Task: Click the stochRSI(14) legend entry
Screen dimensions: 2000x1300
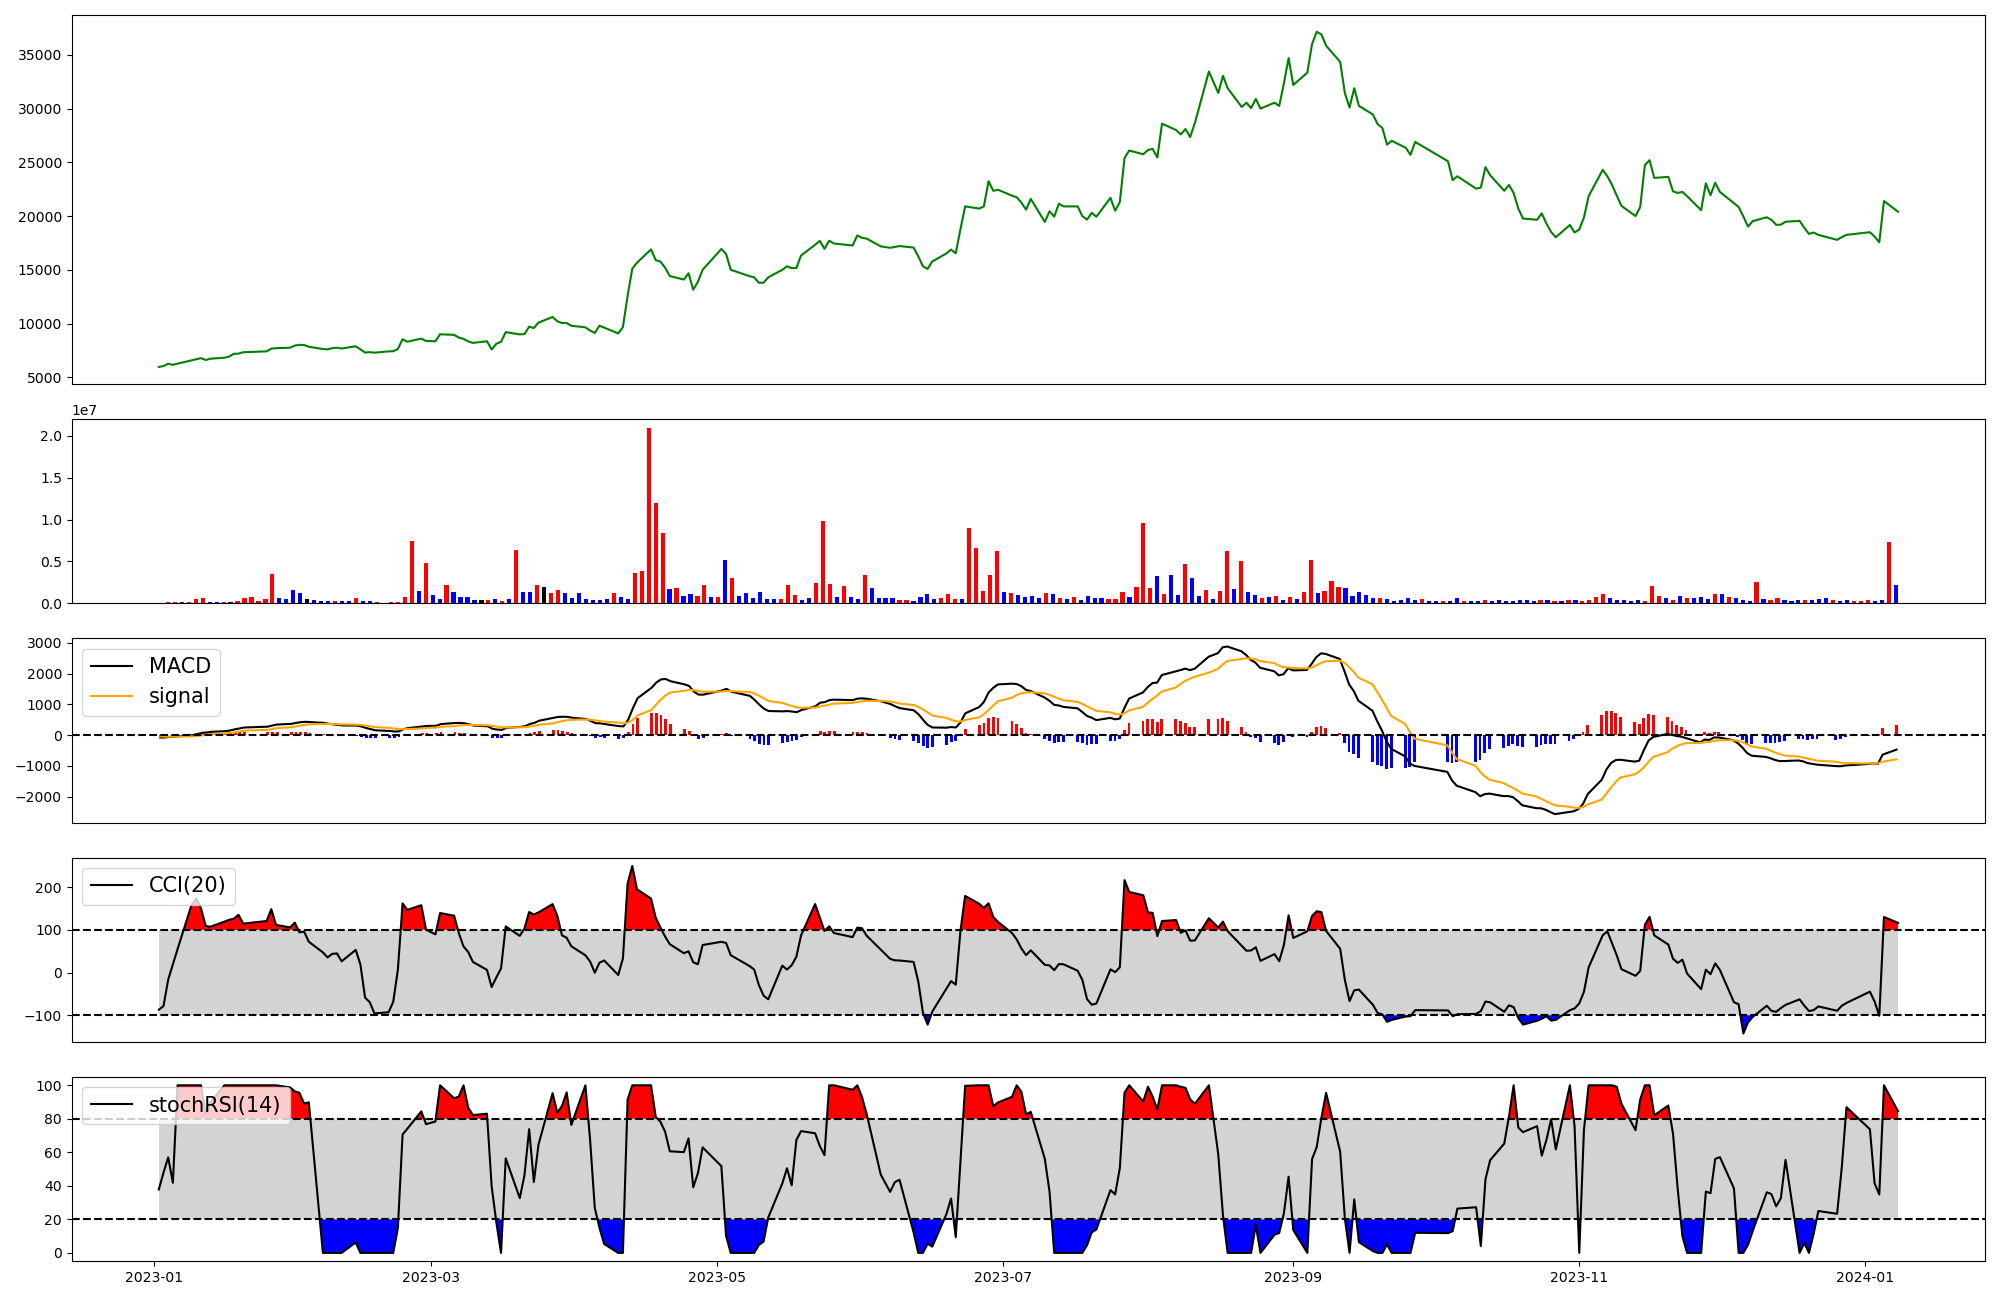Action: tap(214, 1105)
